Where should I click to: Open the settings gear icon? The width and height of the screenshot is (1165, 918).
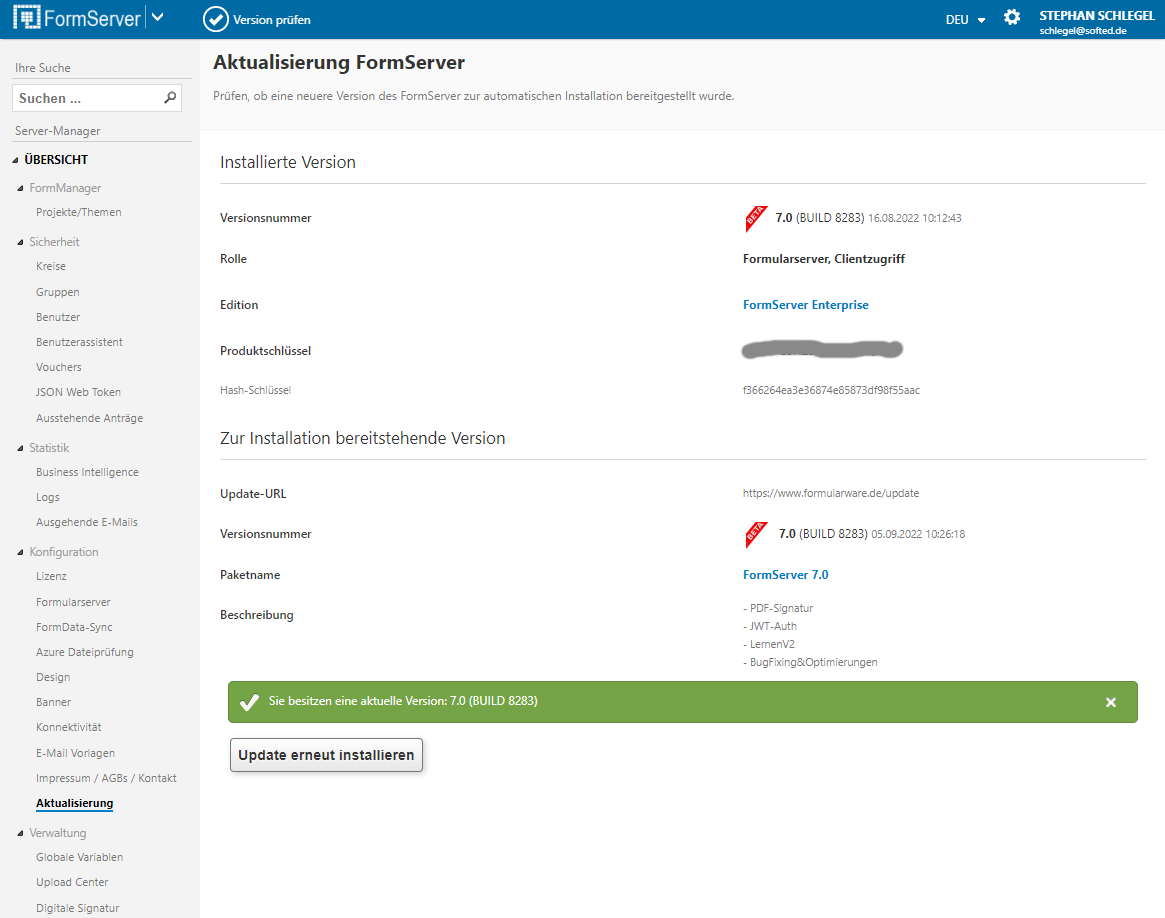[1012, 17]
